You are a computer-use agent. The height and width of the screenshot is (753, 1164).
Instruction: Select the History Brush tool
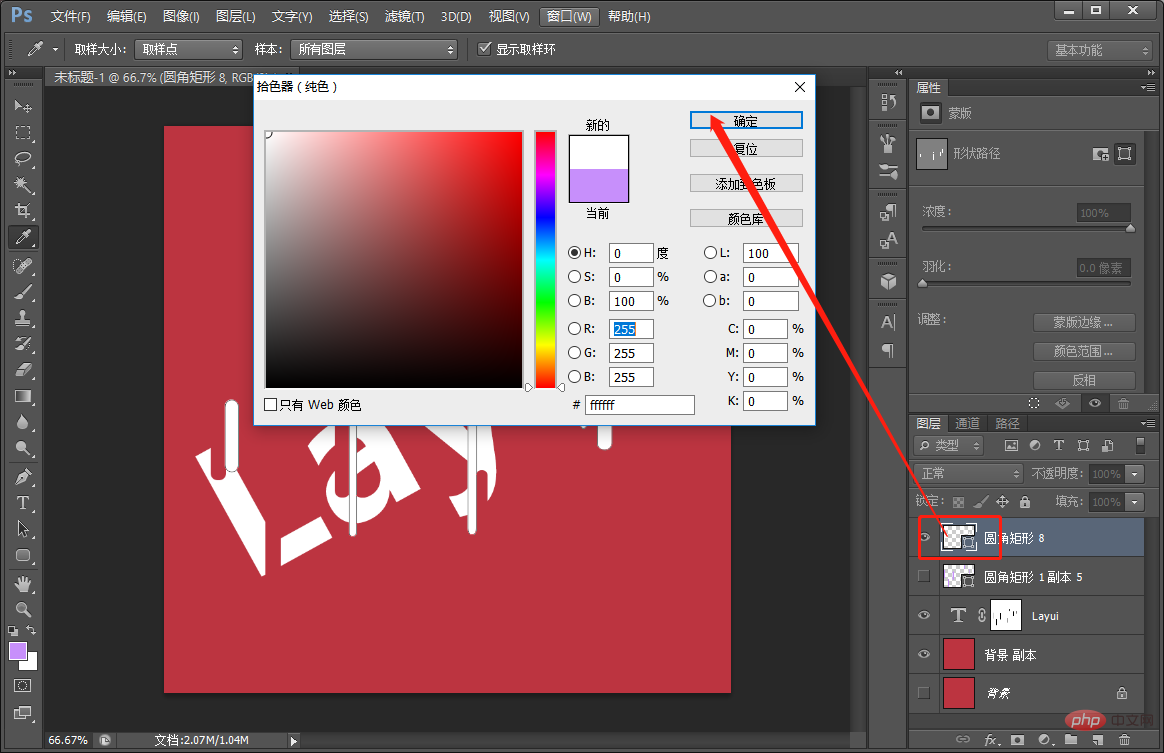(x=23, y=344)
